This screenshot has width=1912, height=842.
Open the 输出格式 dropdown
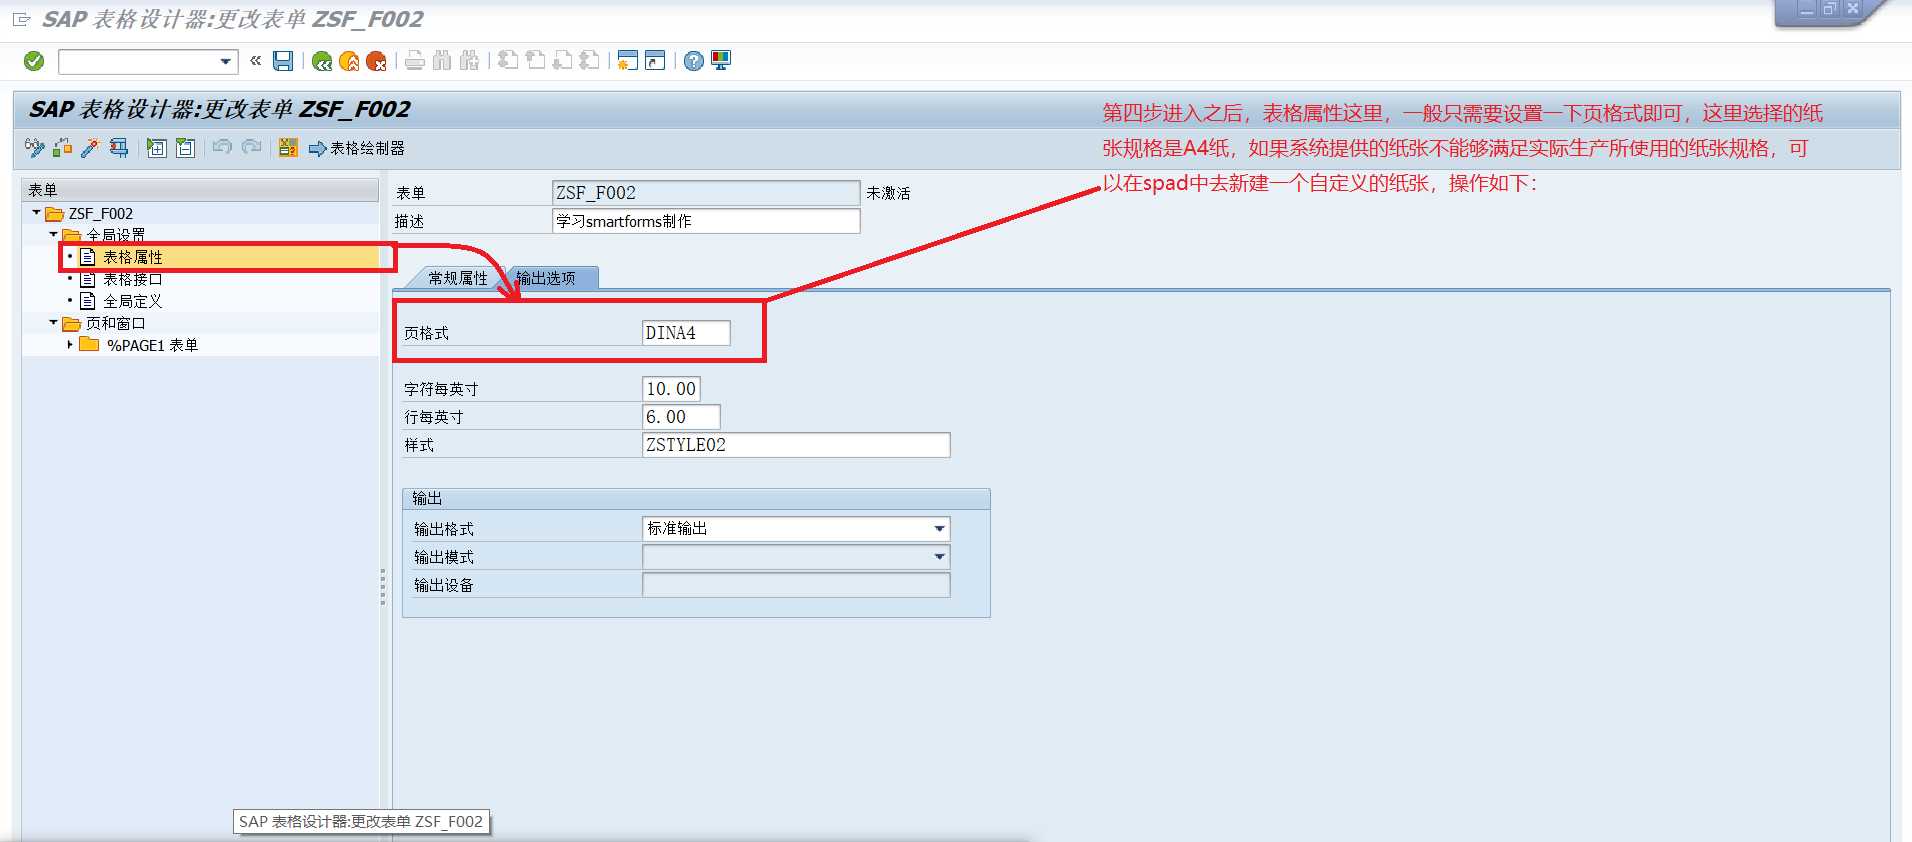point(939,529)
